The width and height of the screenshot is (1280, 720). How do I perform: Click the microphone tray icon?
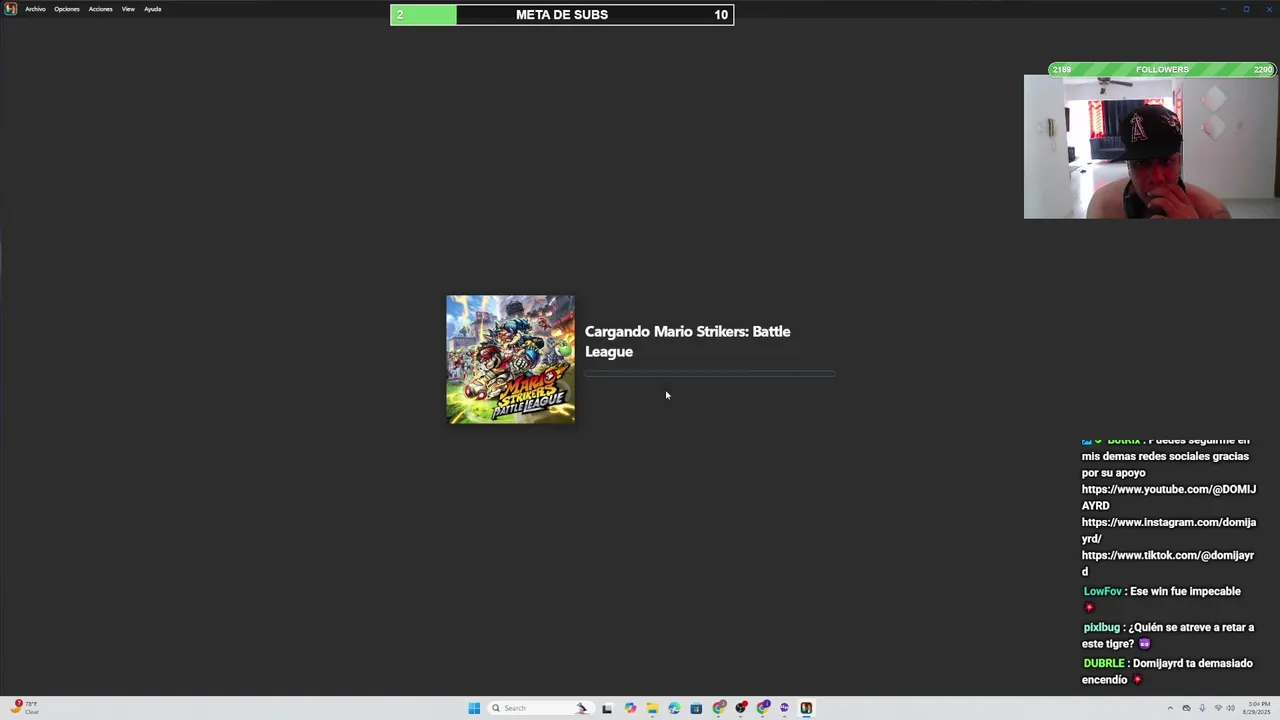tap(1202, 708)
